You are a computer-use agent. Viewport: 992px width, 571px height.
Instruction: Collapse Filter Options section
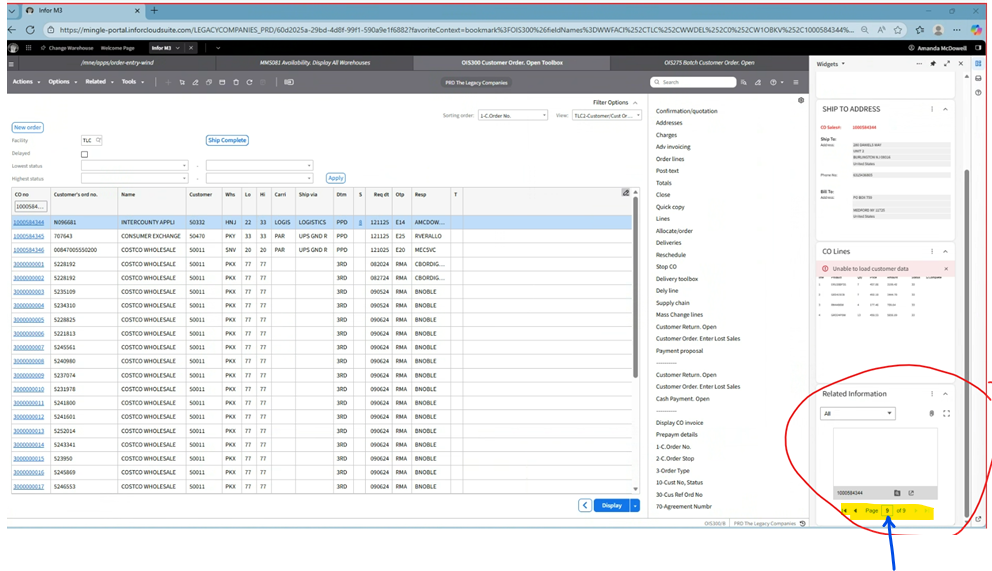tap(635, 102)
